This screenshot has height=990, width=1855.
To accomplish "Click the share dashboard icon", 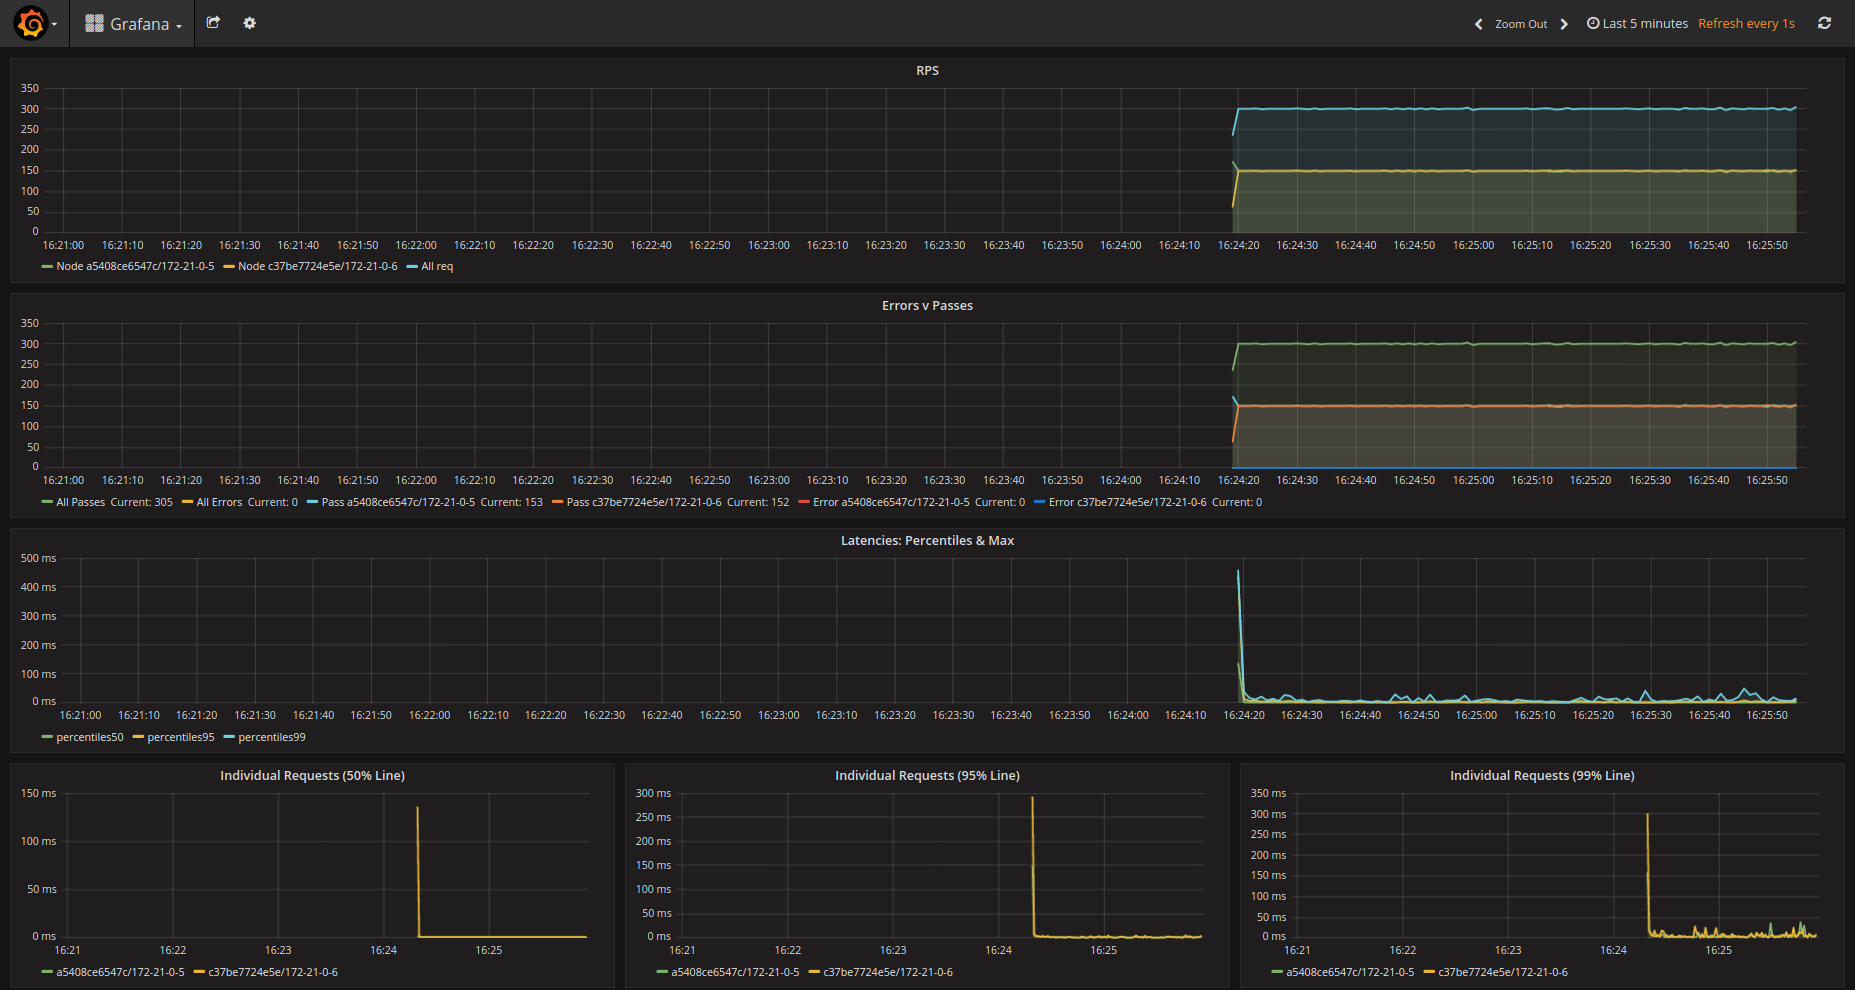I will [213, 22].
